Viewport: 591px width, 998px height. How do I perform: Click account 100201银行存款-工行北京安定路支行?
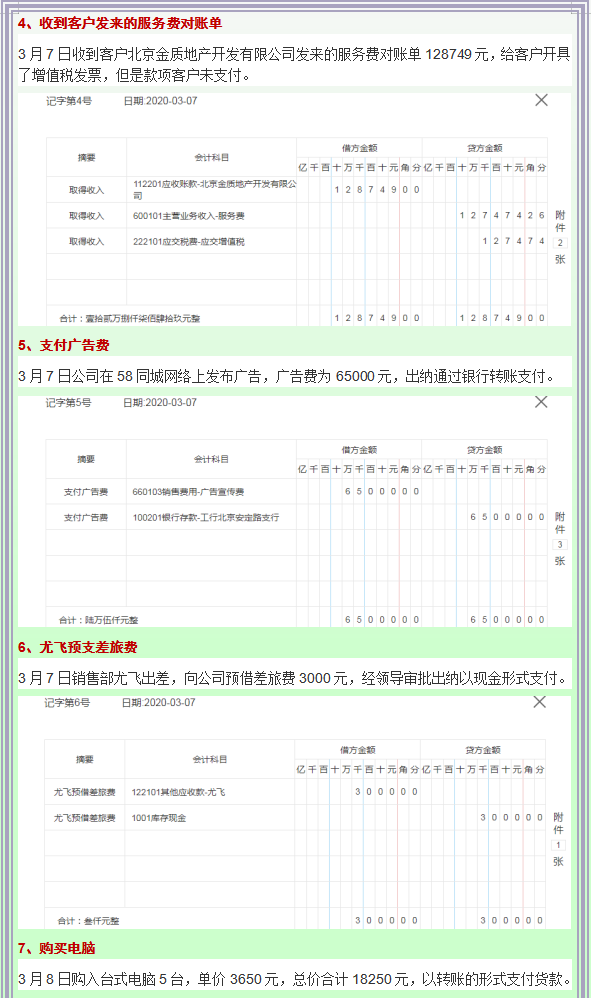pos(205,517)
